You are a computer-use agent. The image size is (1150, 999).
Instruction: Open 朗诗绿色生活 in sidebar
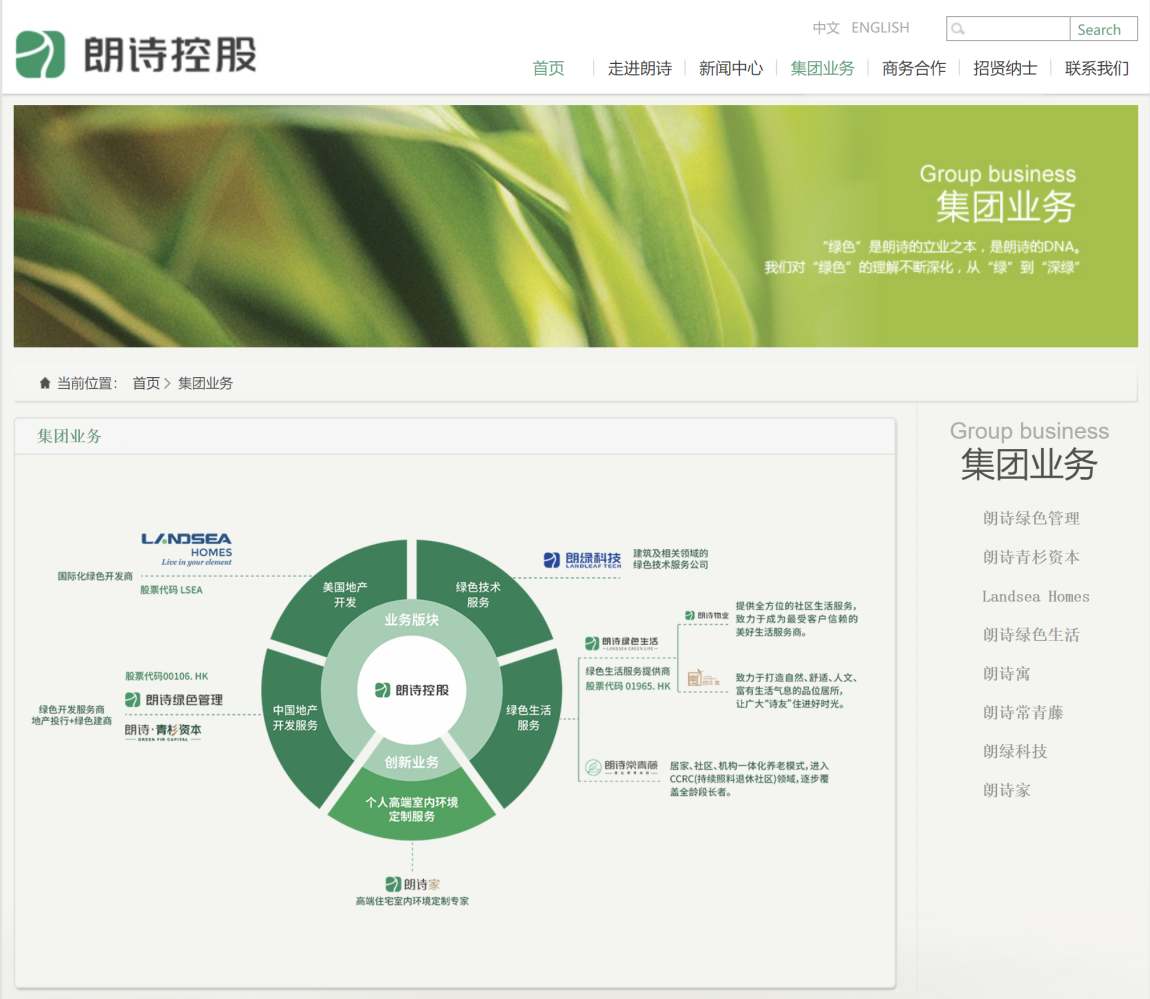1030,635
